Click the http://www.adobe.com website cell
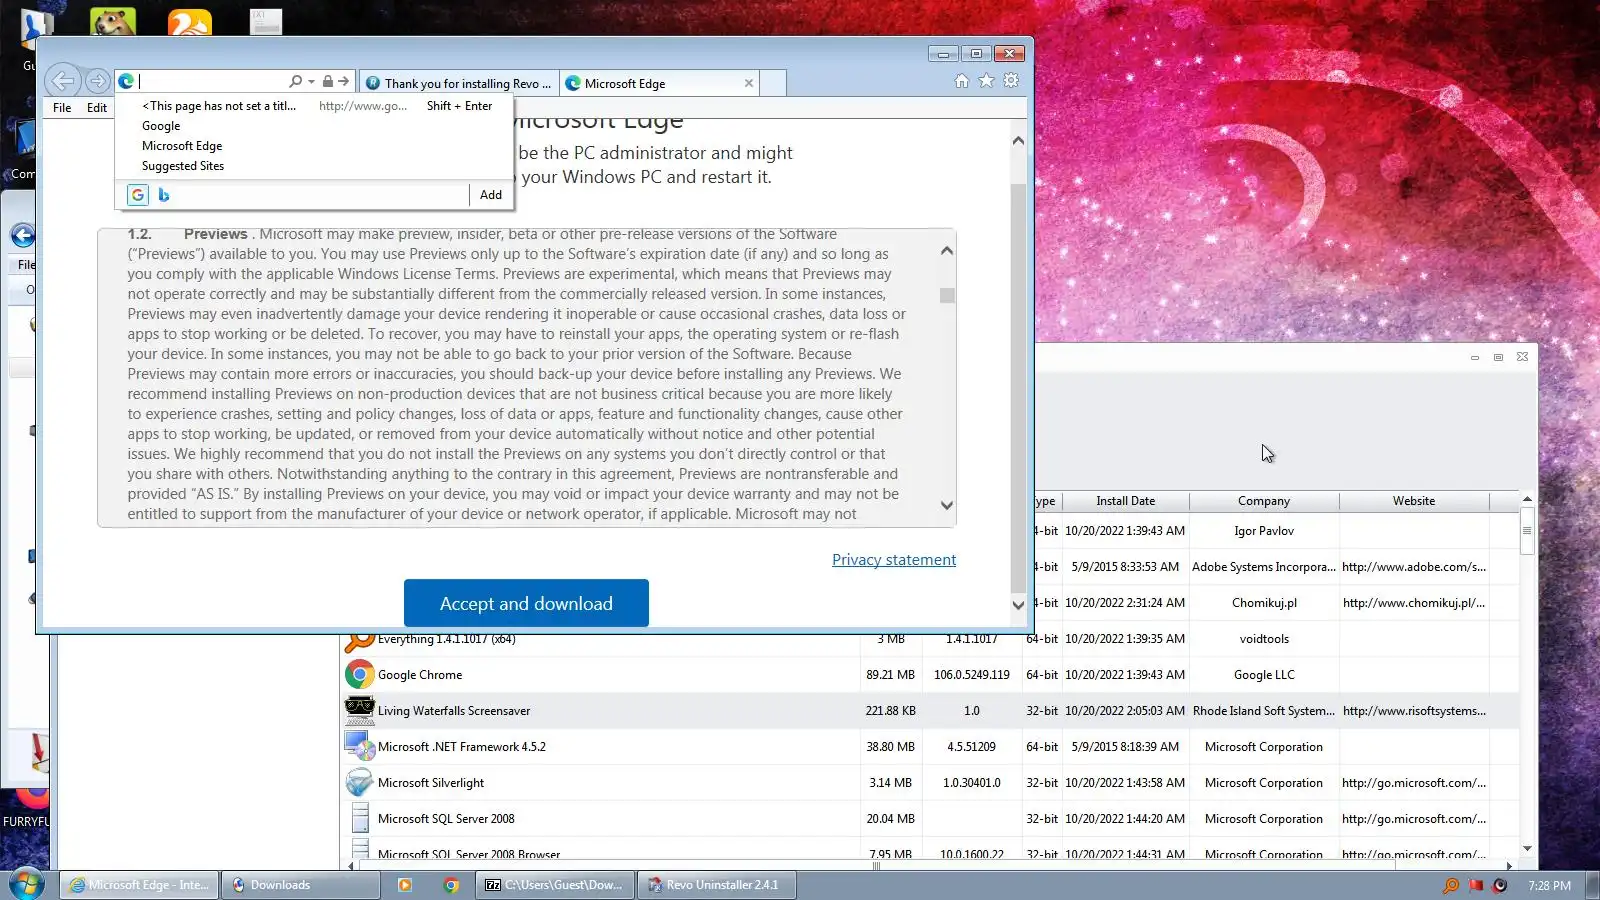The height and width of the screenshot is (900, 1600). [1414, 567]
